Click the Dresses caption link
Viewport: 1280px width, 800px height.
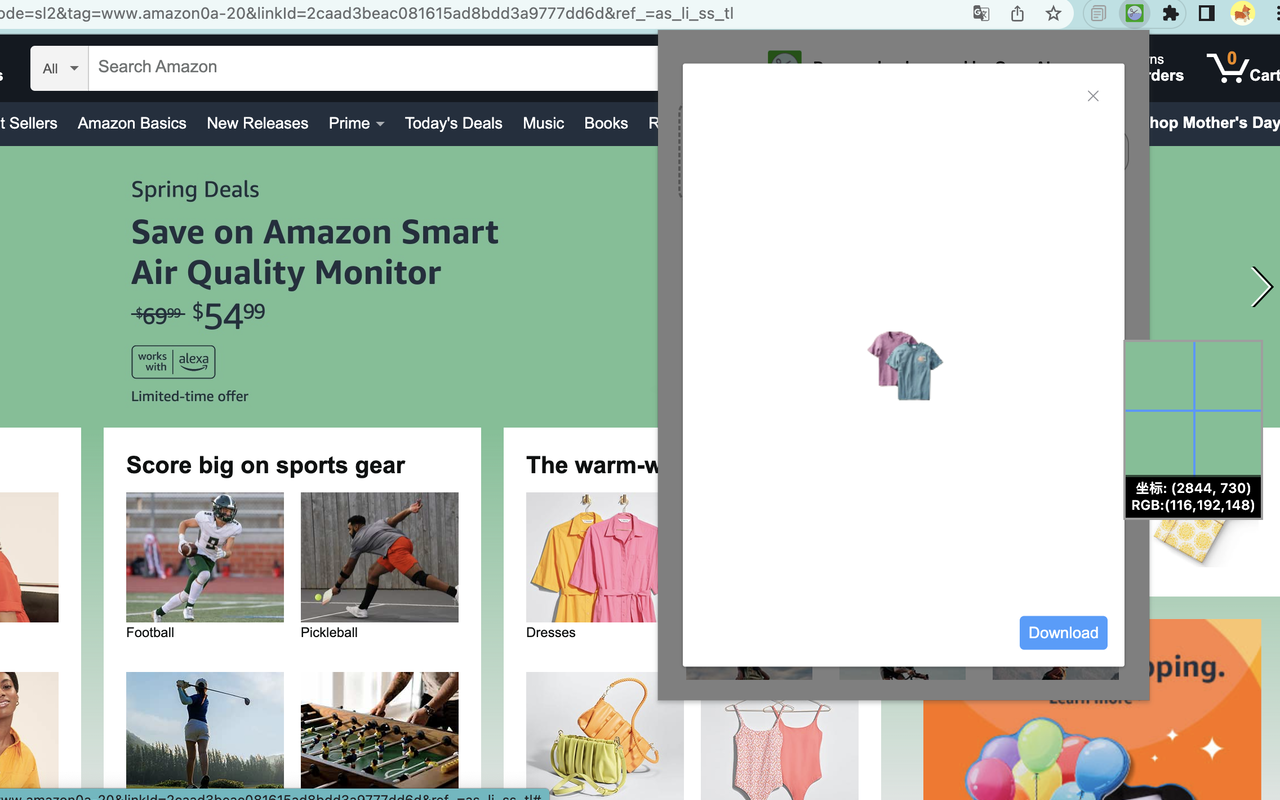coord(550,632)
